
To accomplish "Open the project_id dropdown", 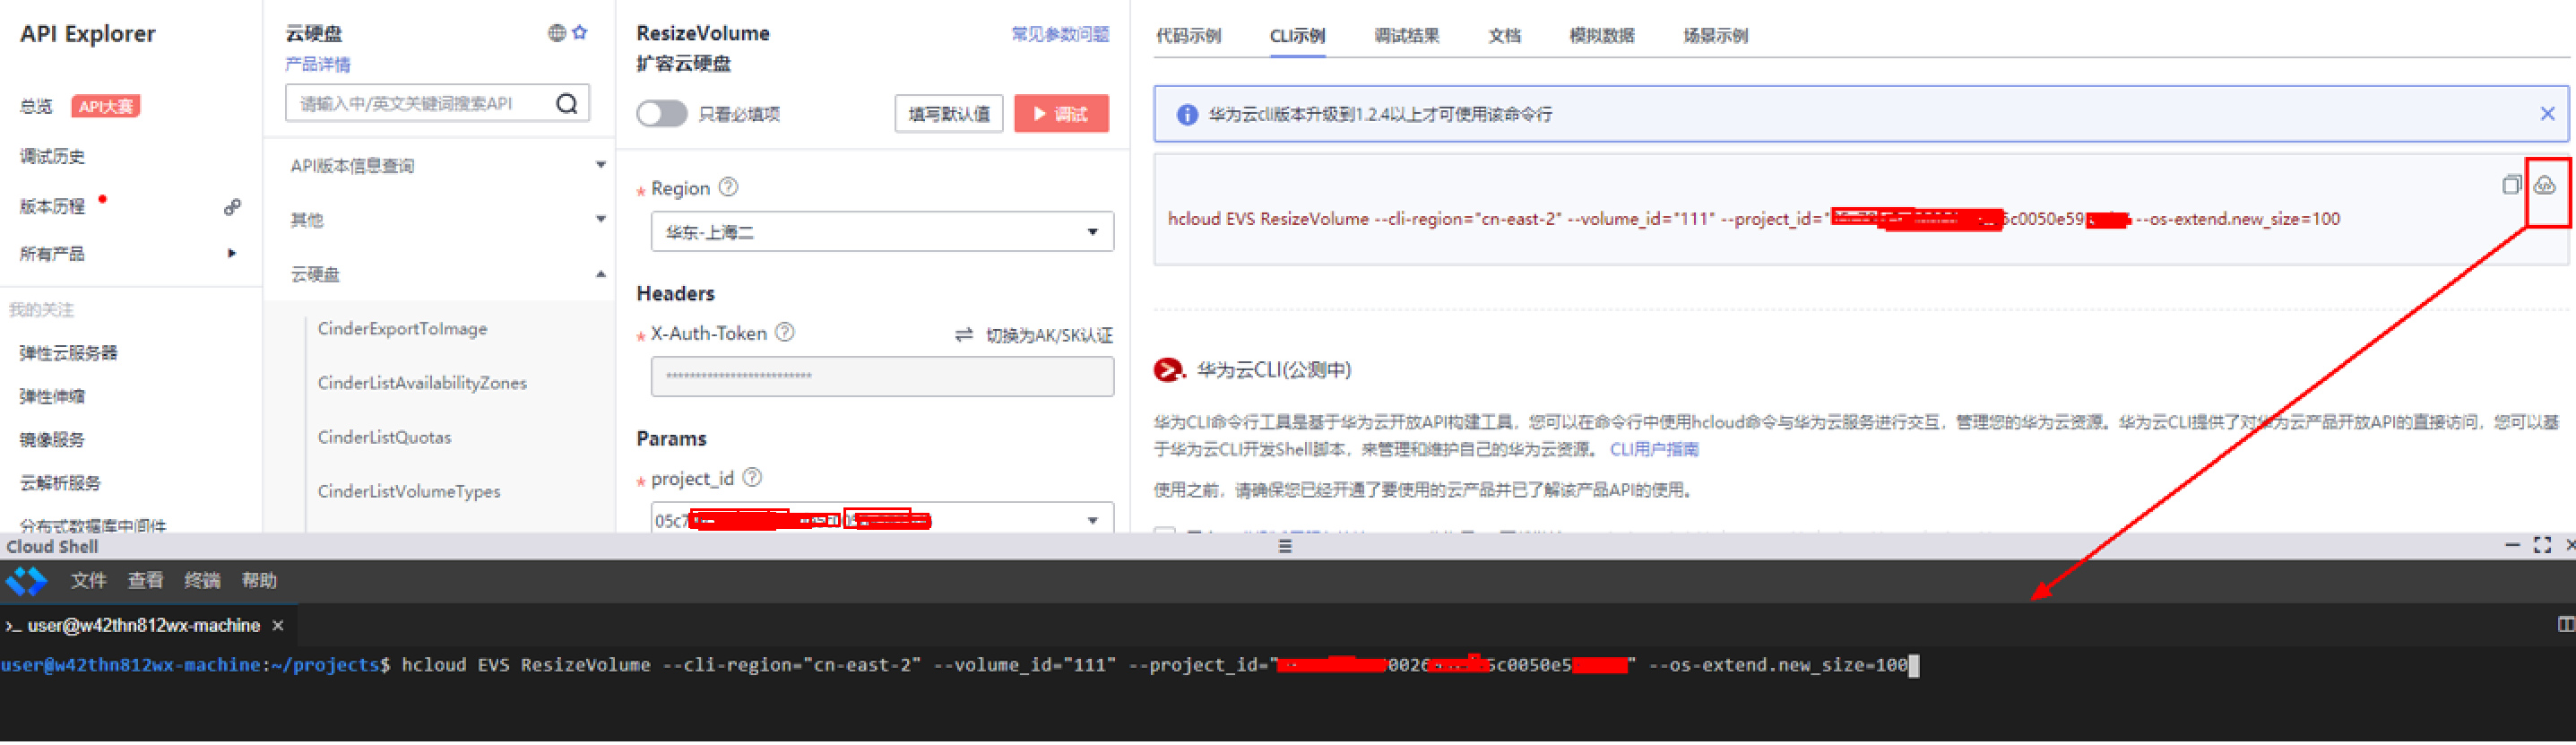I will 882,520.
